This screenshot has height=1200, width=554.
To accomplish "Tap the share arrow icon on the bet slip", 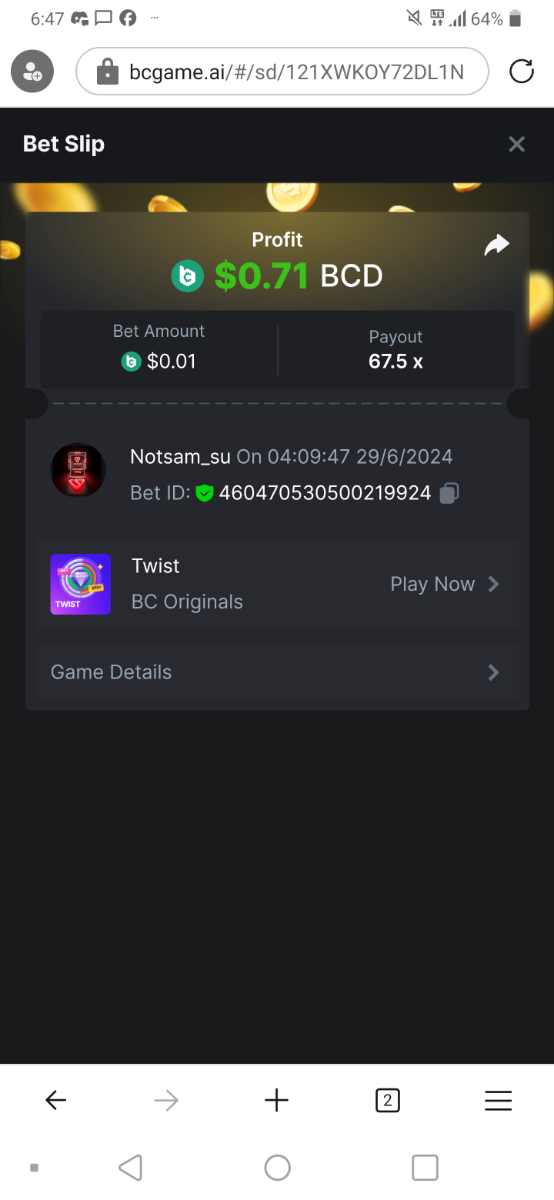I will 497,245.
